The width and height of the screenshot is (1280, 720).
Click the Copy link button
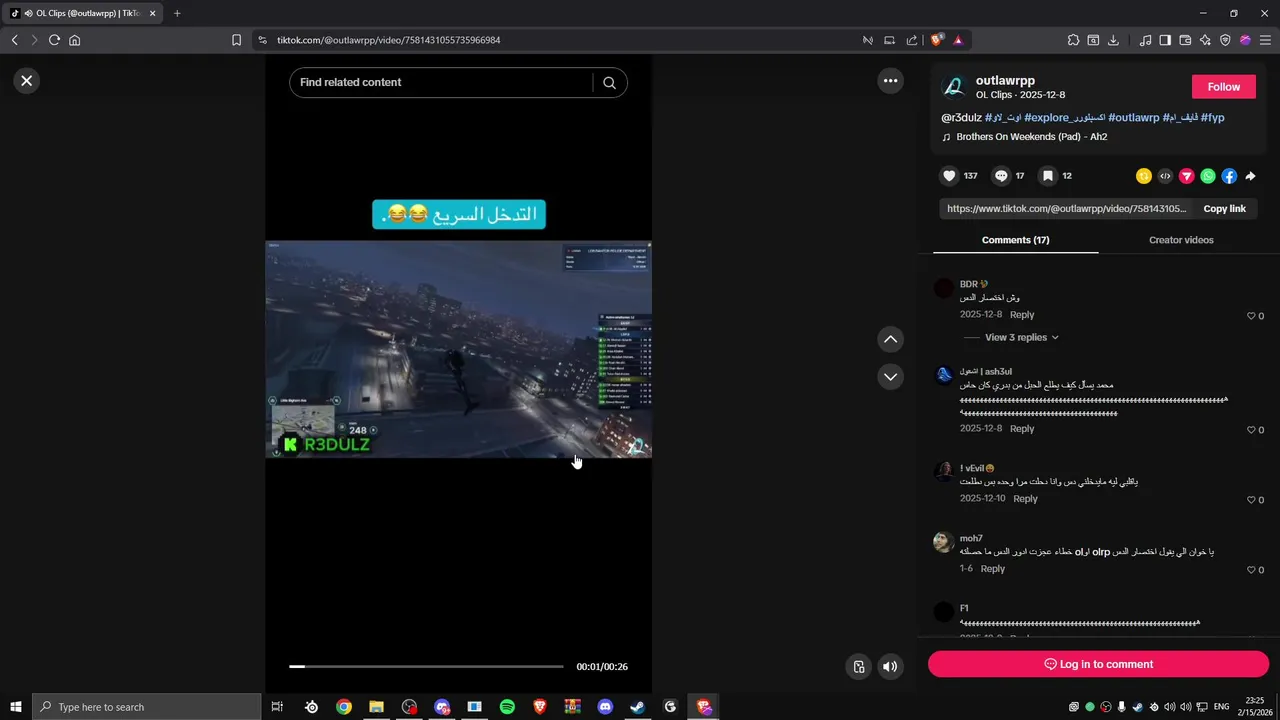point(1224,209)
